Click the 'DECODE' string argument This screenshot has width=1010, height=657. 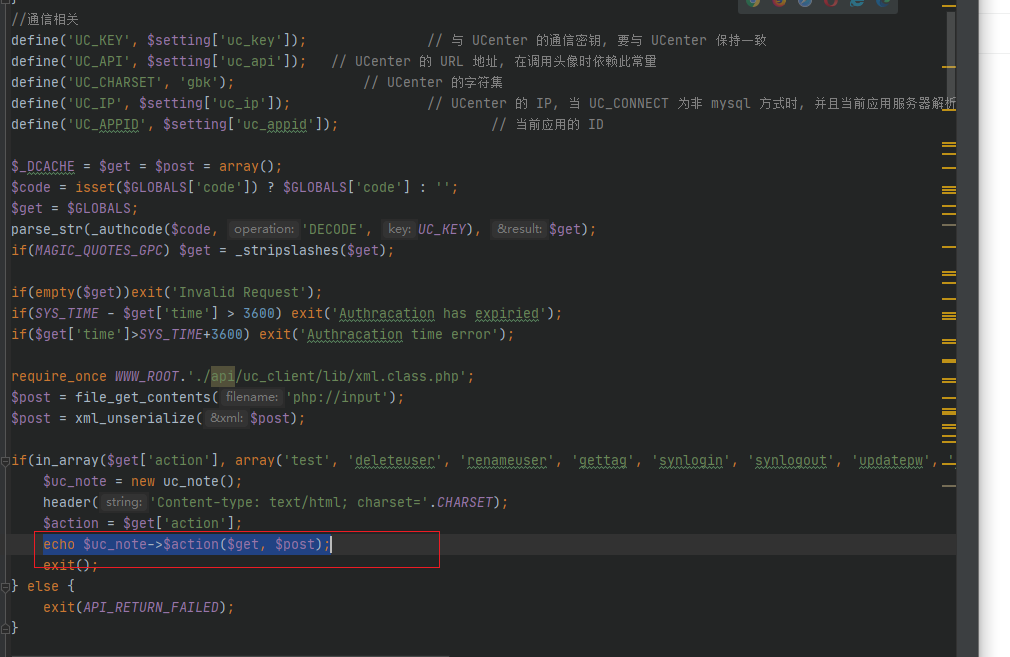(333, 229)
